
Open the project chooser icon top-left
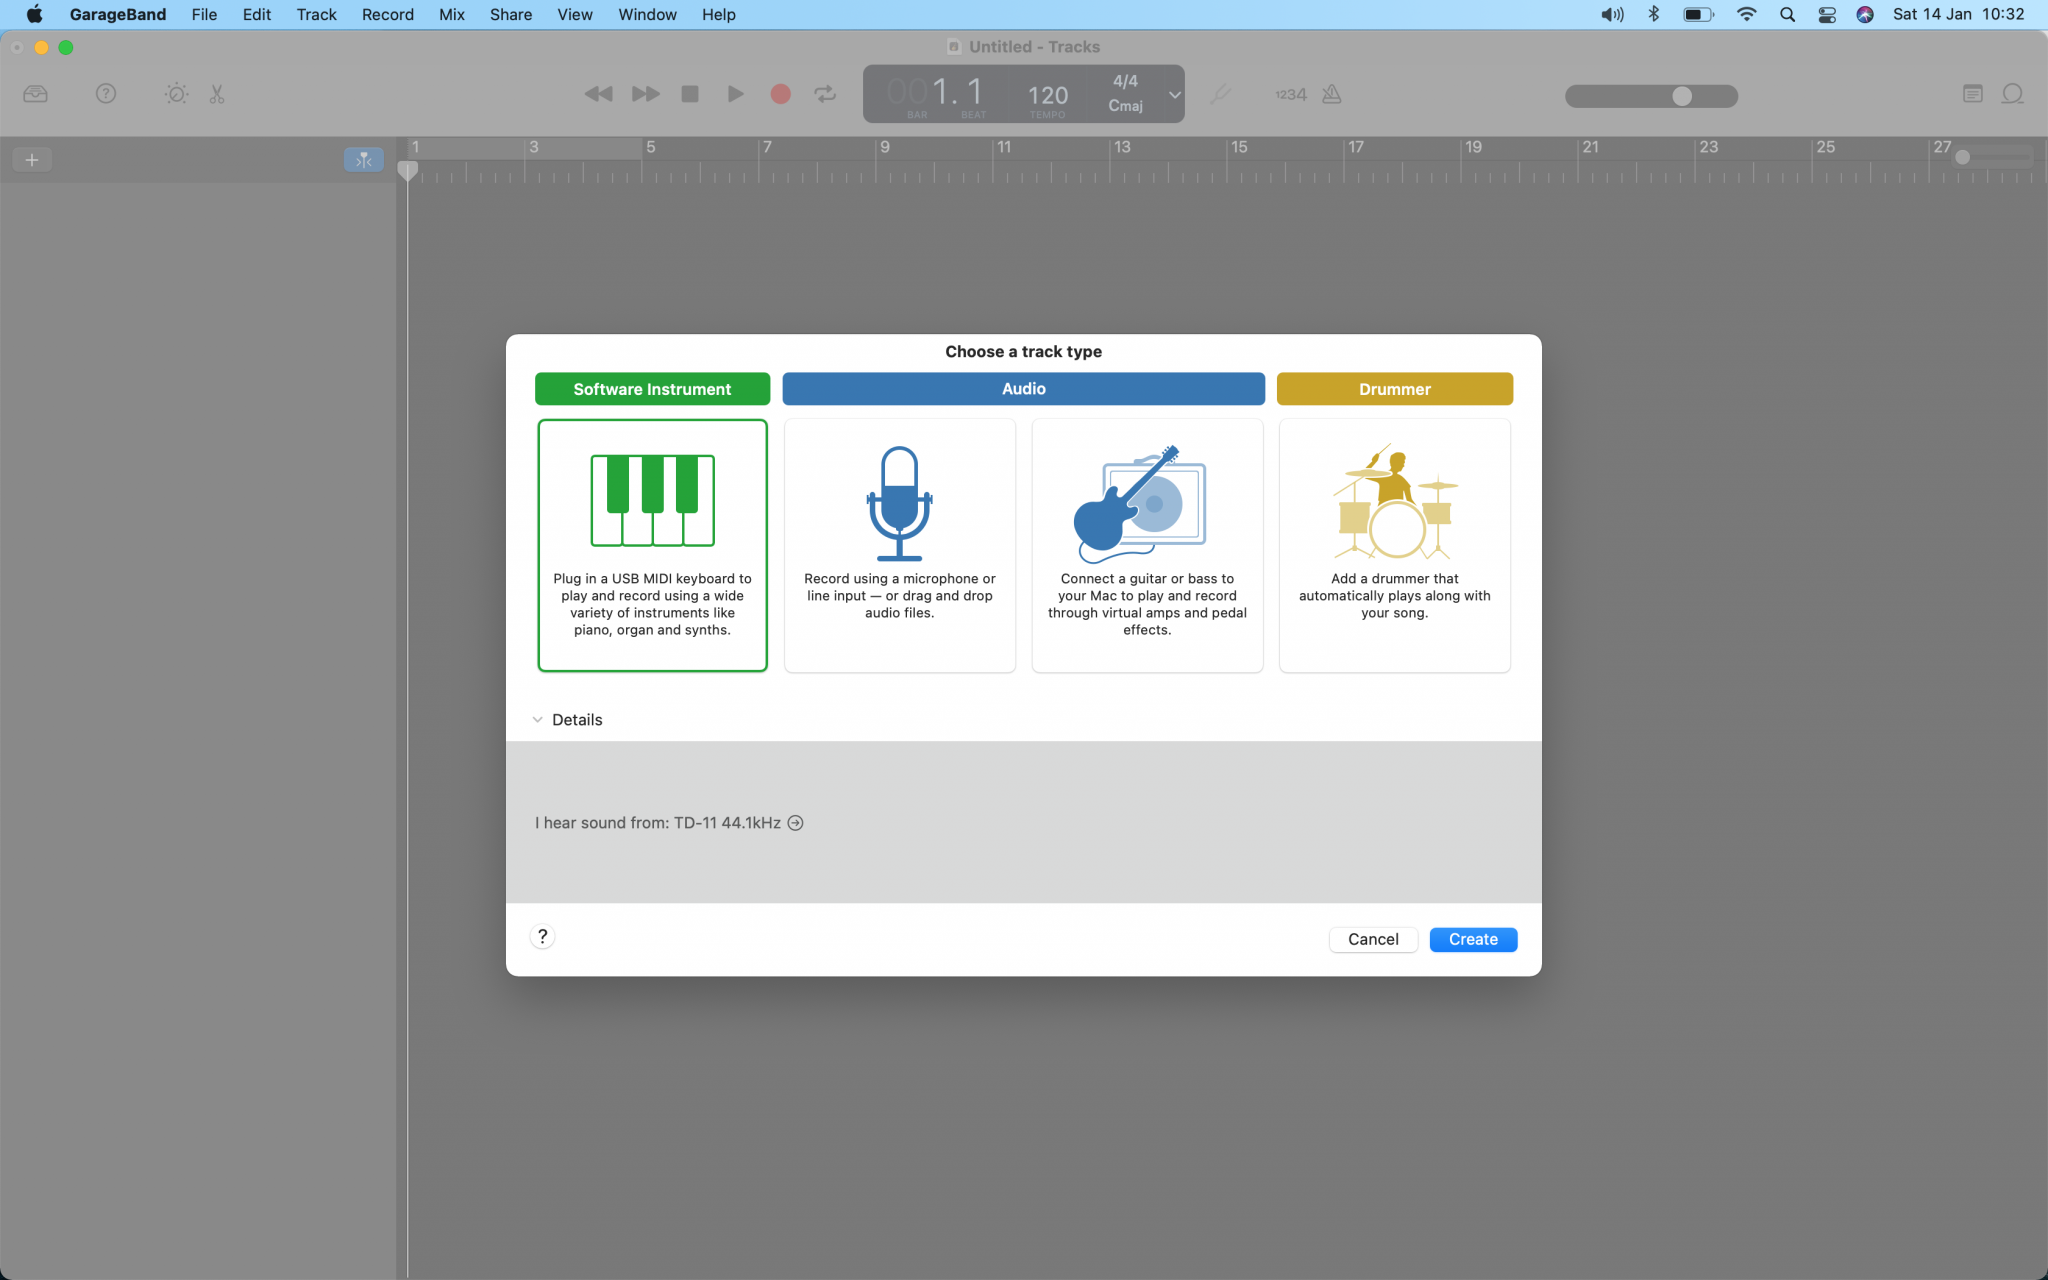pyautogui.click(x=35, y=93)
